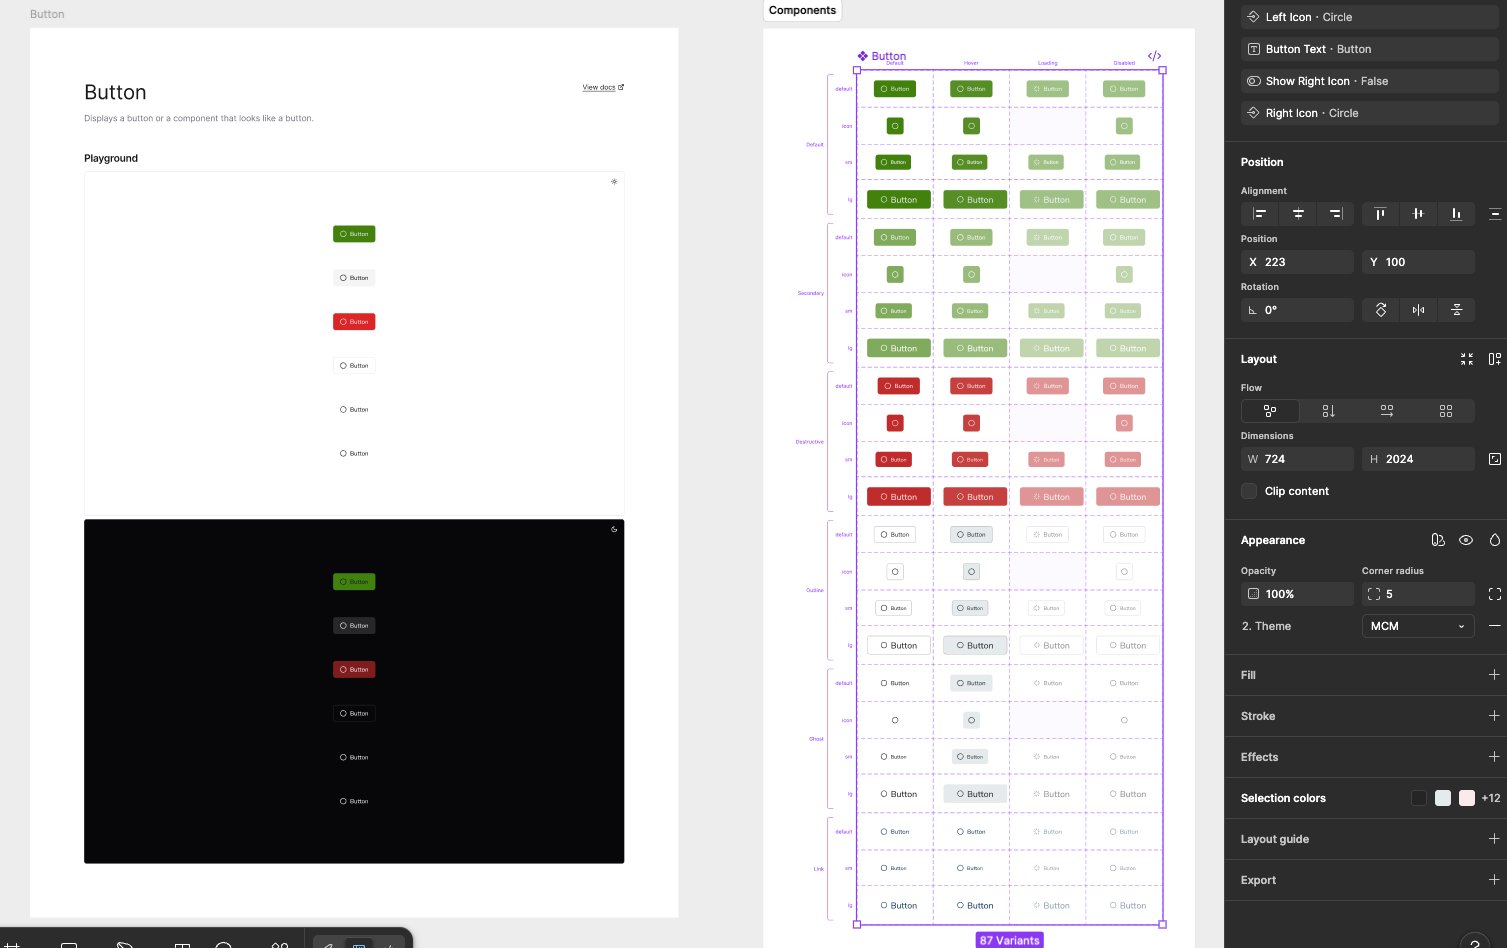Click the Button Text property row
This screenshot has height=948, width=1507.
[1370, 49]
